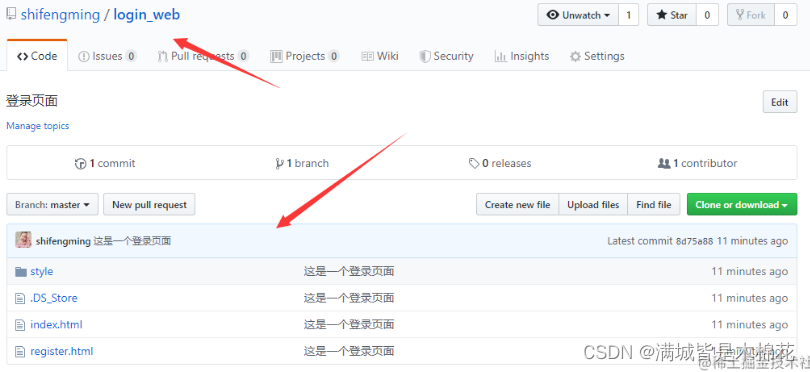
Task: Click the repository book icon beside shifengming
Action: pos(11,14)
